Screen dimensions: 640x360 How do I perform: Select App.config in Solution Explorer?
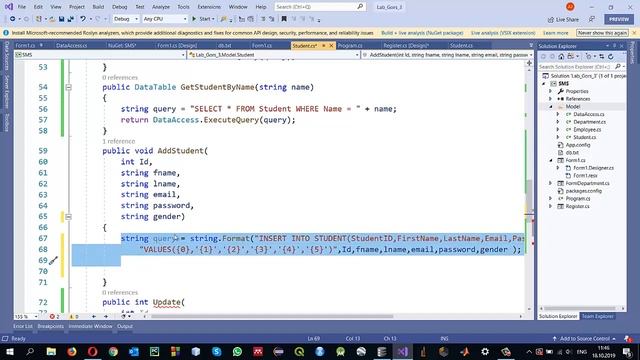coord(578,145)
